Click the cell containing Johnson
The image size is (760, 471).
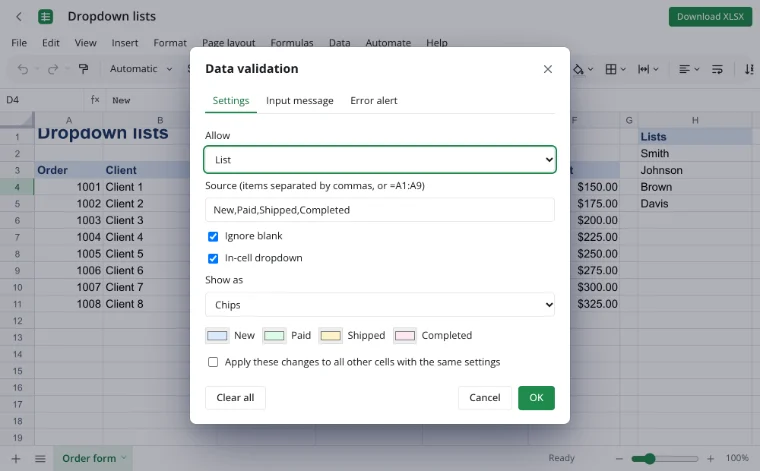[x=695, y=170]
